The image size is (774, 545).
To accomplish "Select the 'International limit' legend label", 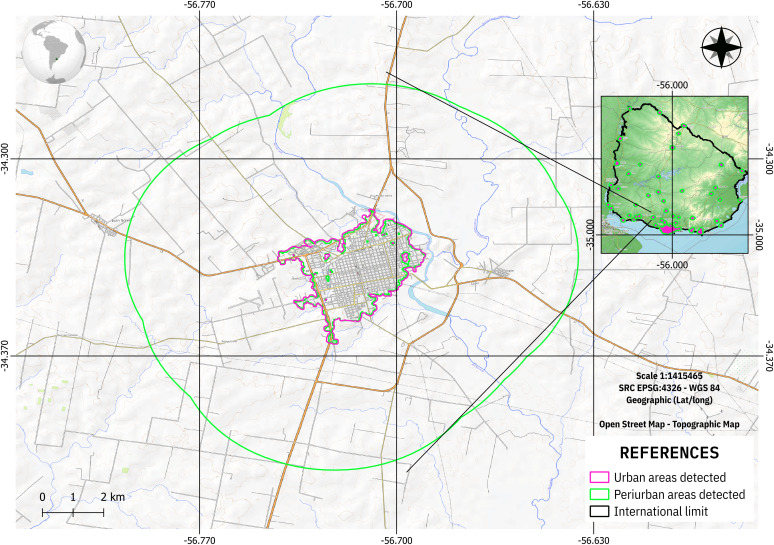I will tap(660, 511).
